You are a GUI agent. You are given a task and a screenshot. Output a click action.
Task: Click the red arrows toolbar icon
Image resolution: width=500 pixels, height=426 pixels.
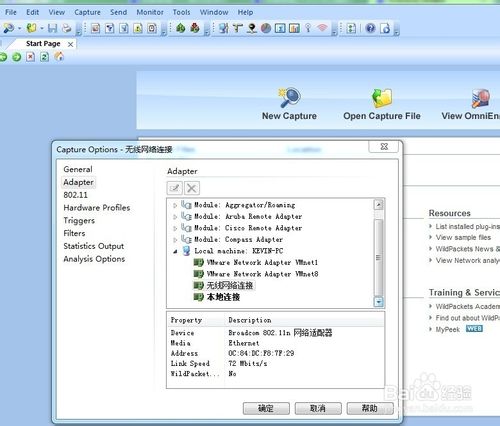pos(195,28)
